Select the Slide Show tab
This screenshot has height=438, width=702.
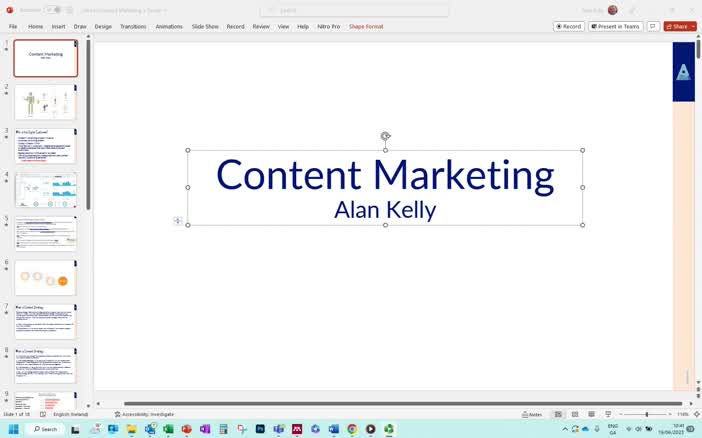pos(205,26)
